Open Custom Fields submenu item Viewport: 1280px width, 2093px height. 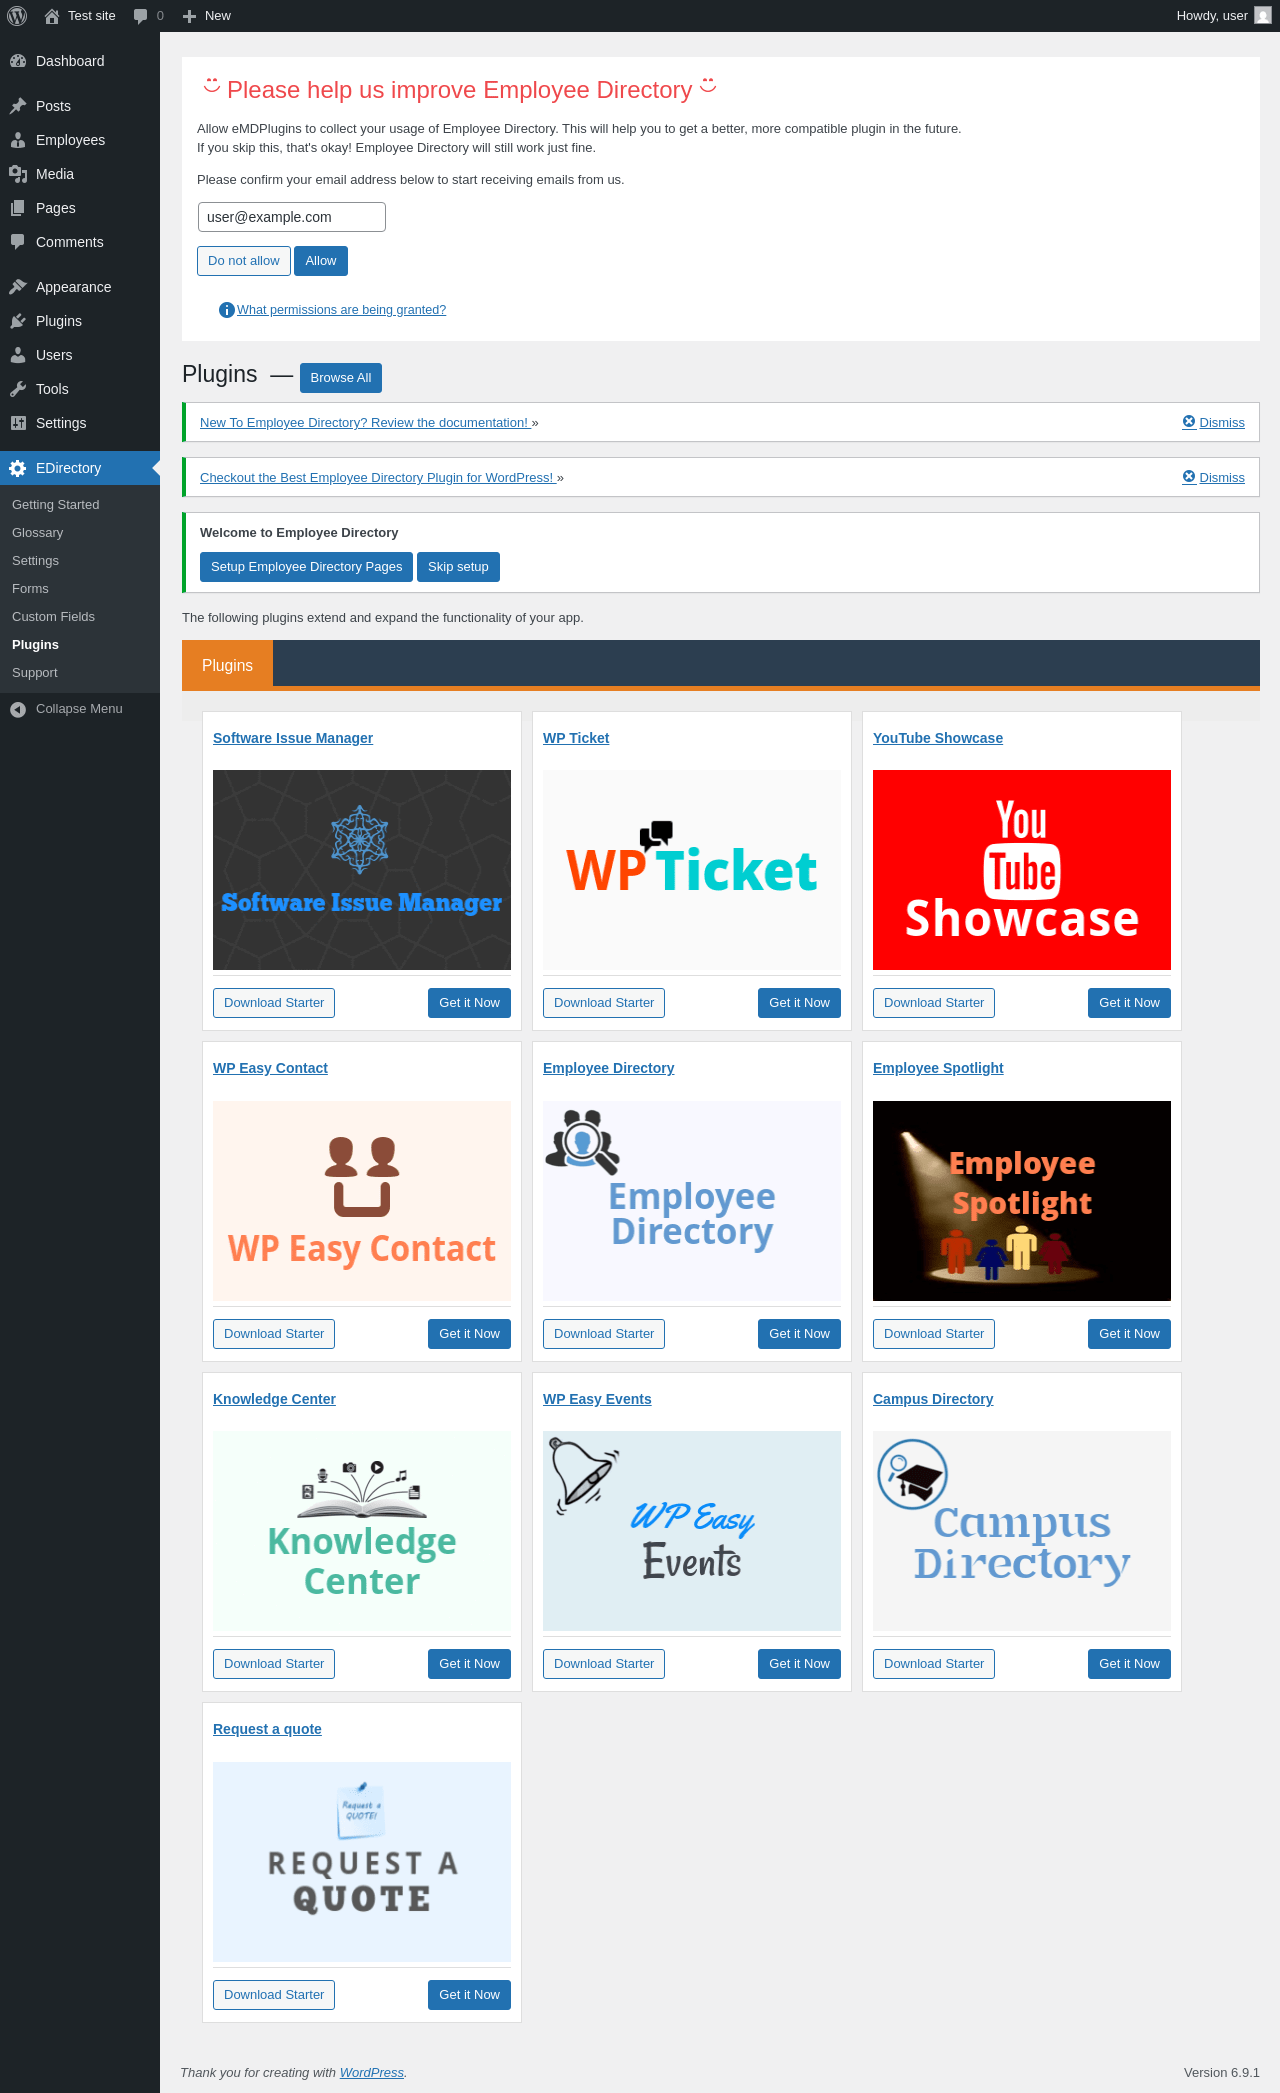pyautogui.click(x=54, y=617)
